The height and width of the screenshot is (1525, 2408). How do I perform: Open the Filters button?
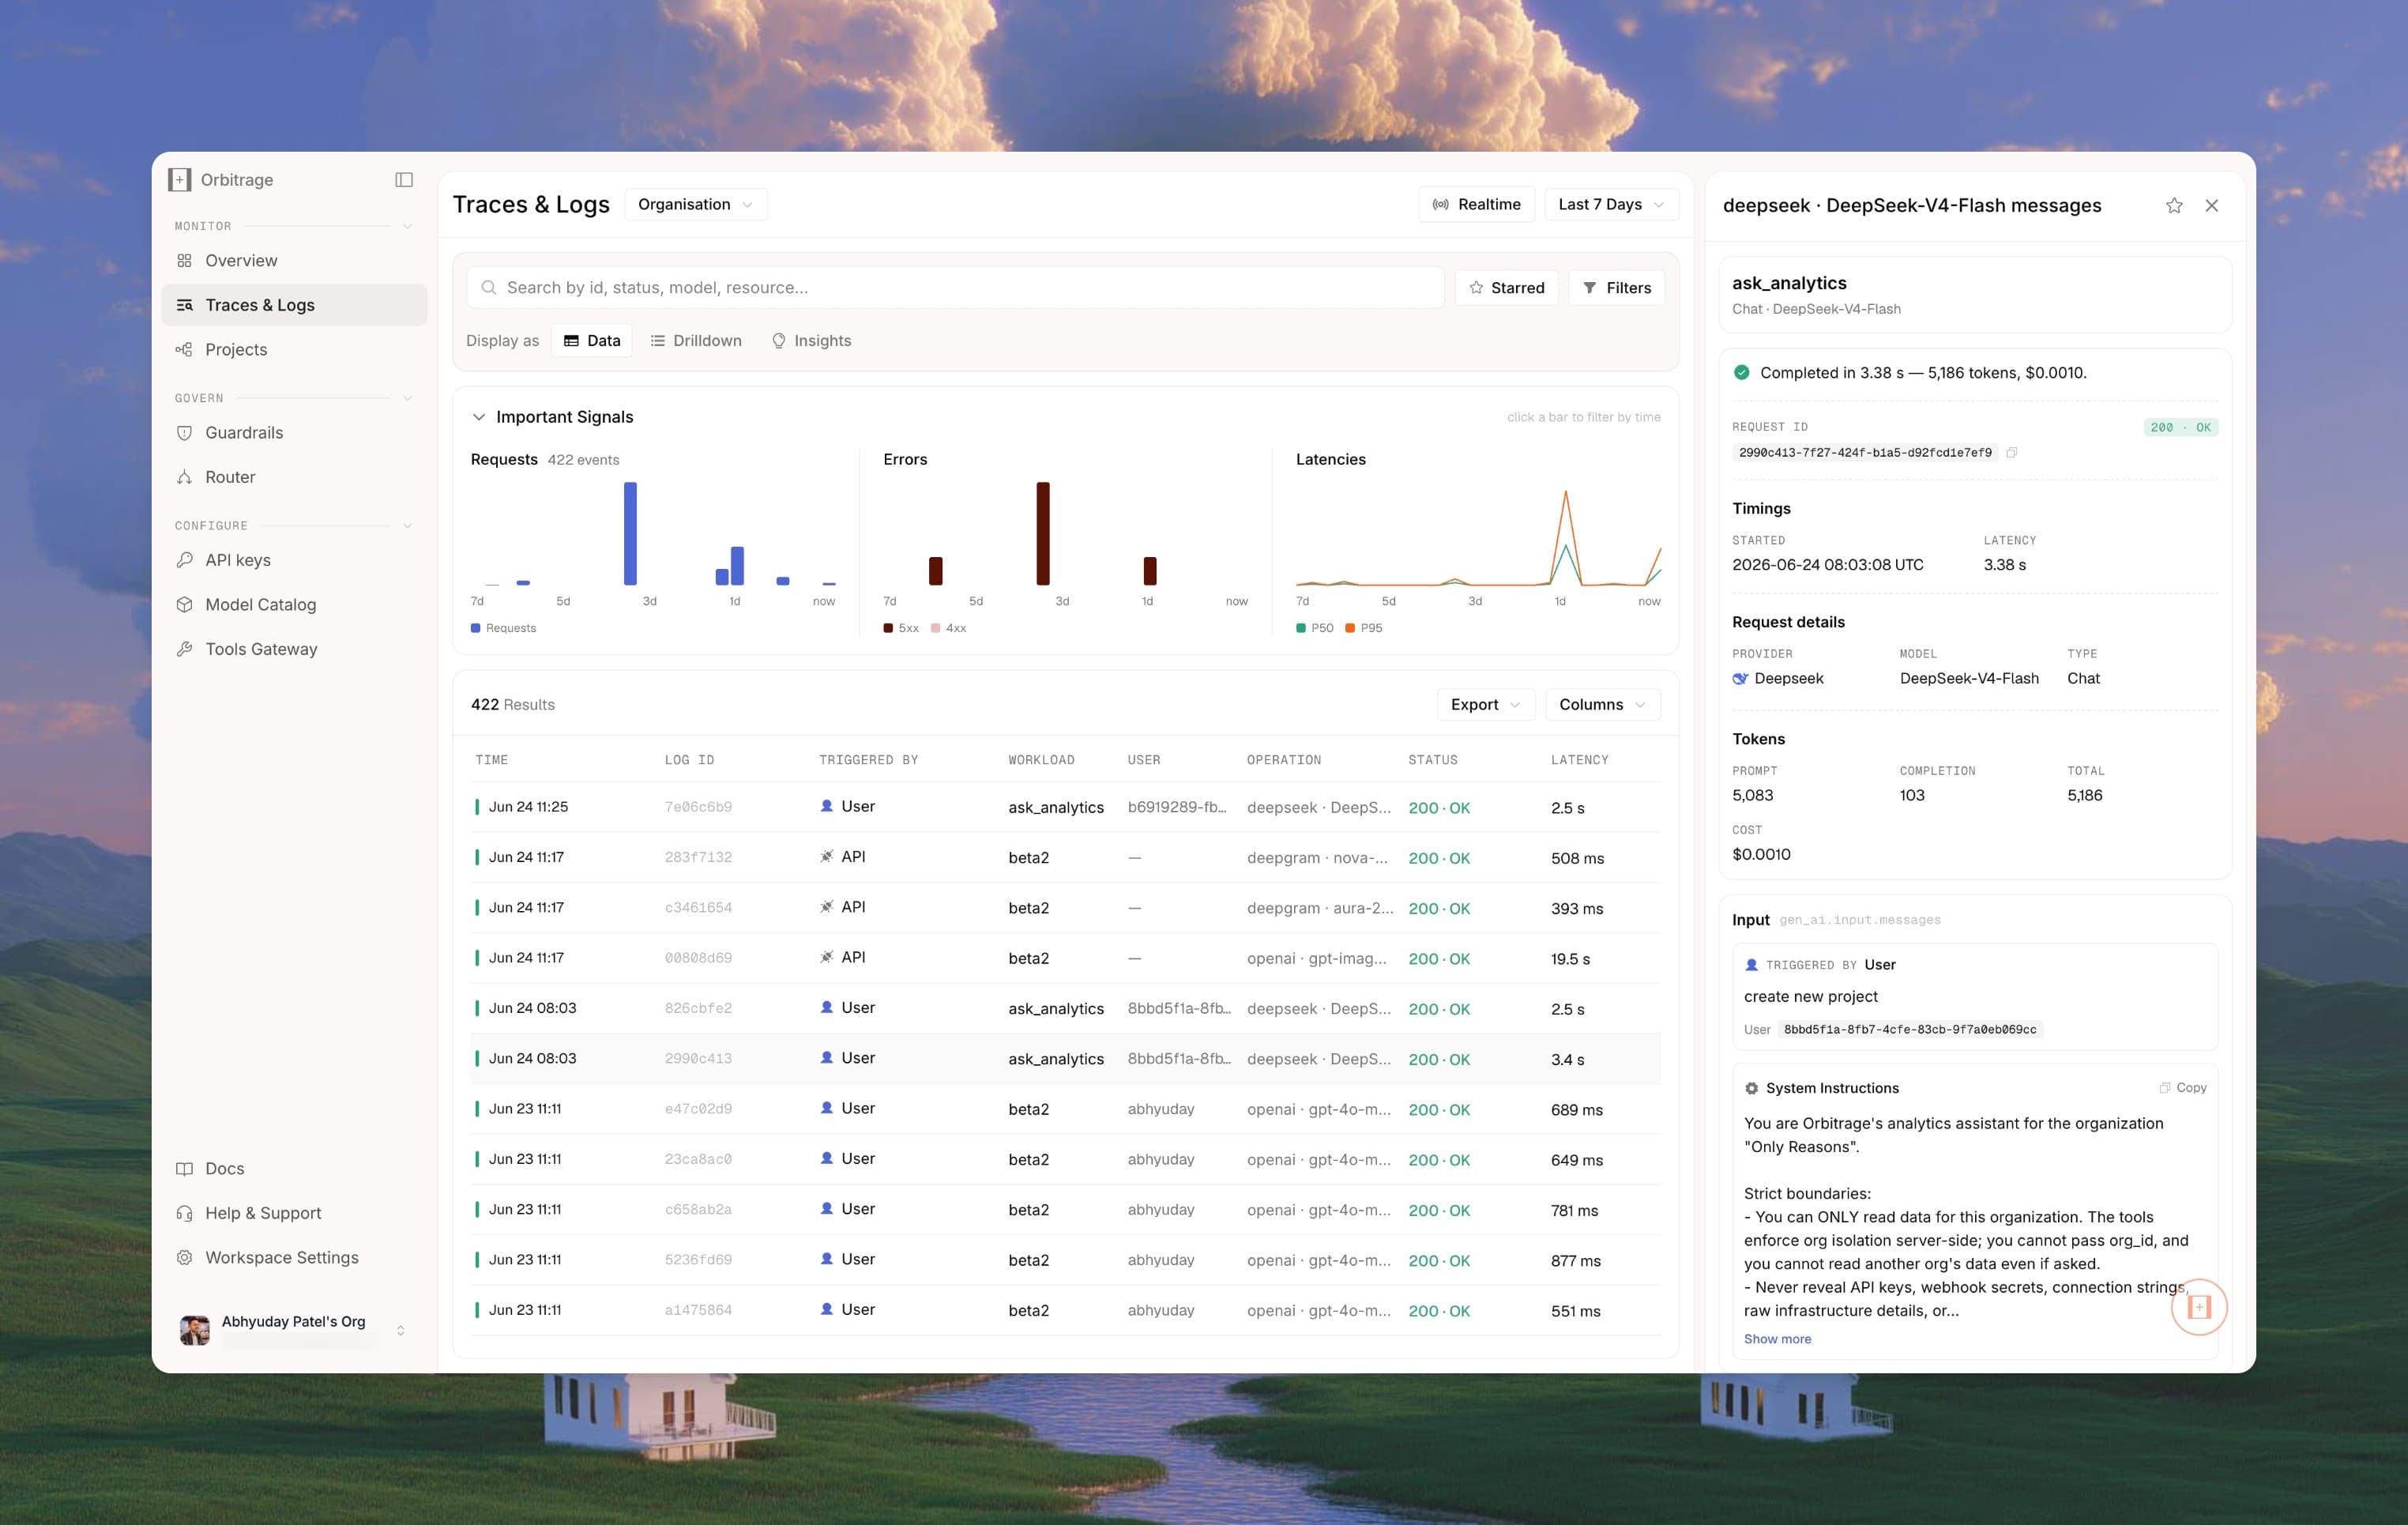pos(1616,288)
